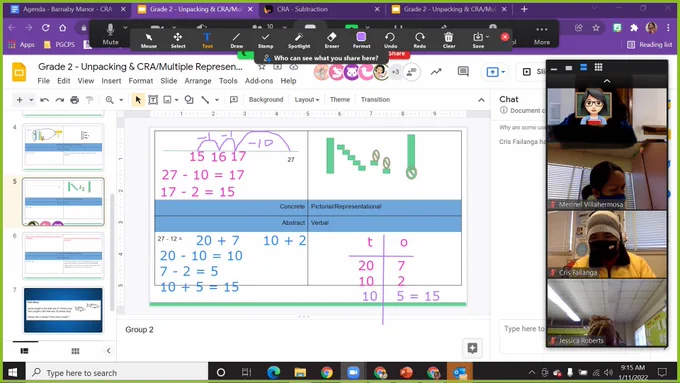This screenshot has height=383, width=680.
Task: Print the presentation
Action: (75, 100)
